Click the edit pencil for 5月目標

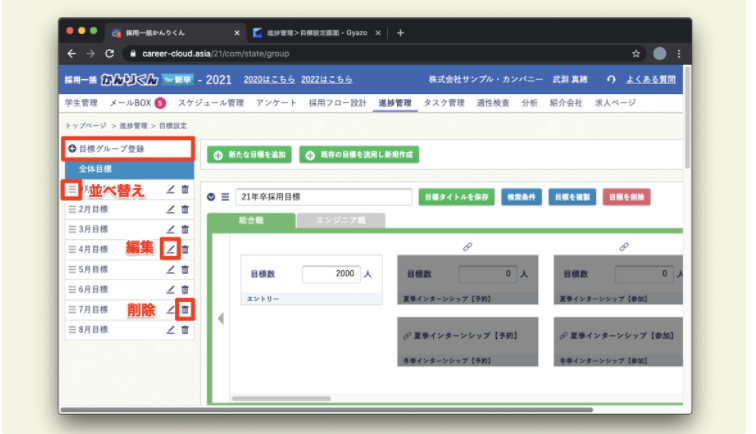pos(170,270)
